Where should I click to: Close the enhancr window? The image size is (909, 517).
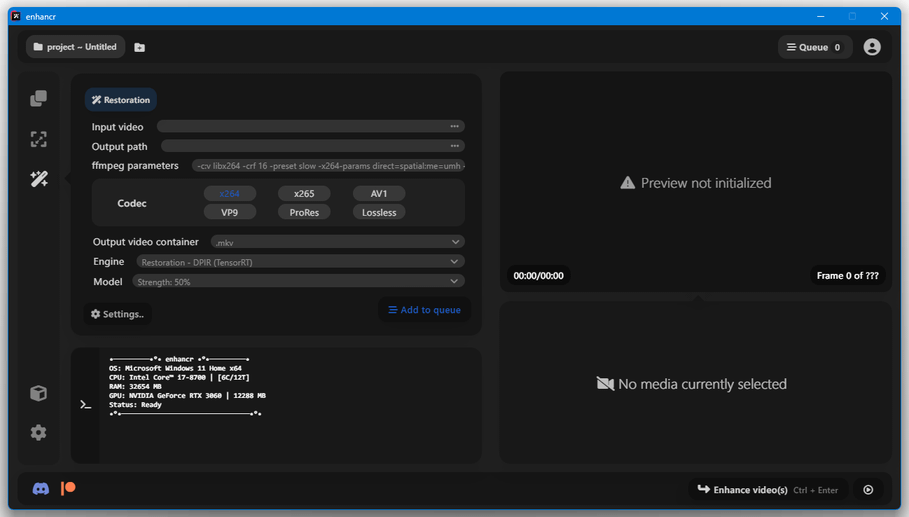coord(884,16)
